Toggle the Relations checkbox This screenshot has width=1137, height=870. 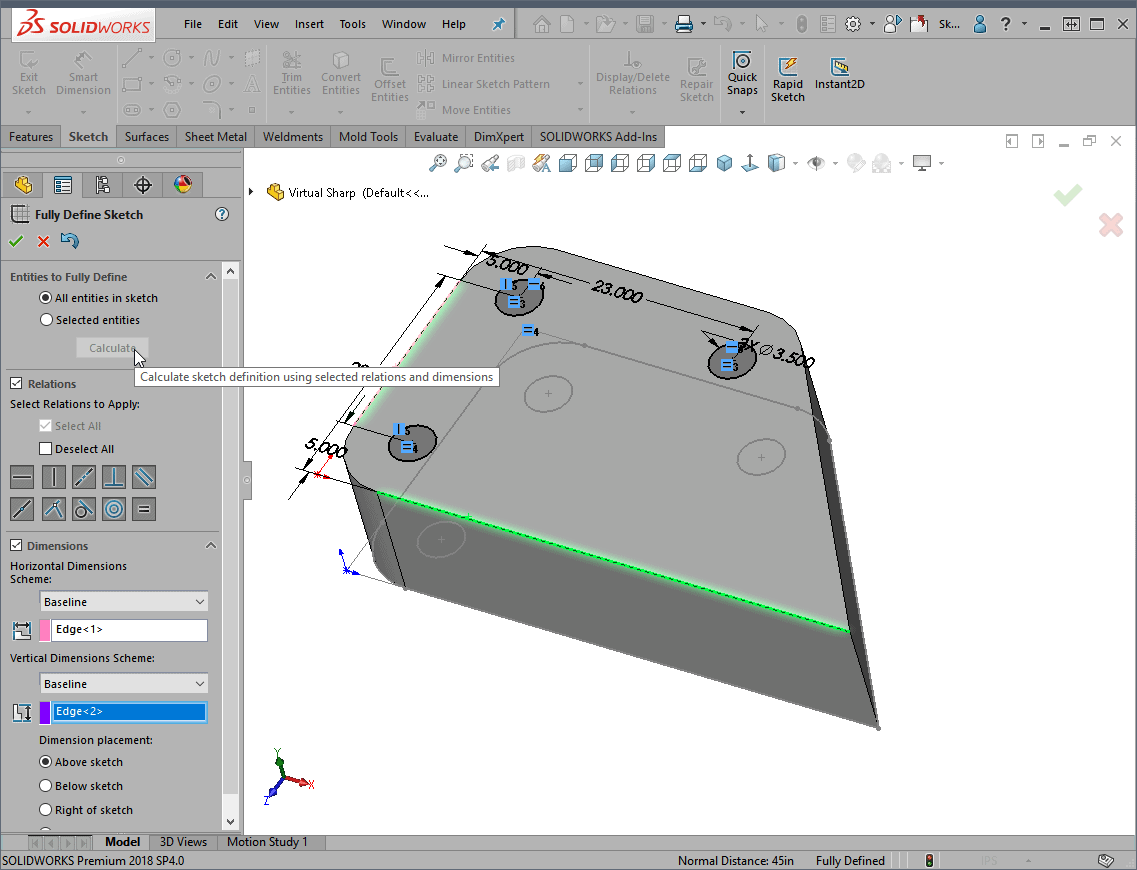(16, 383)
